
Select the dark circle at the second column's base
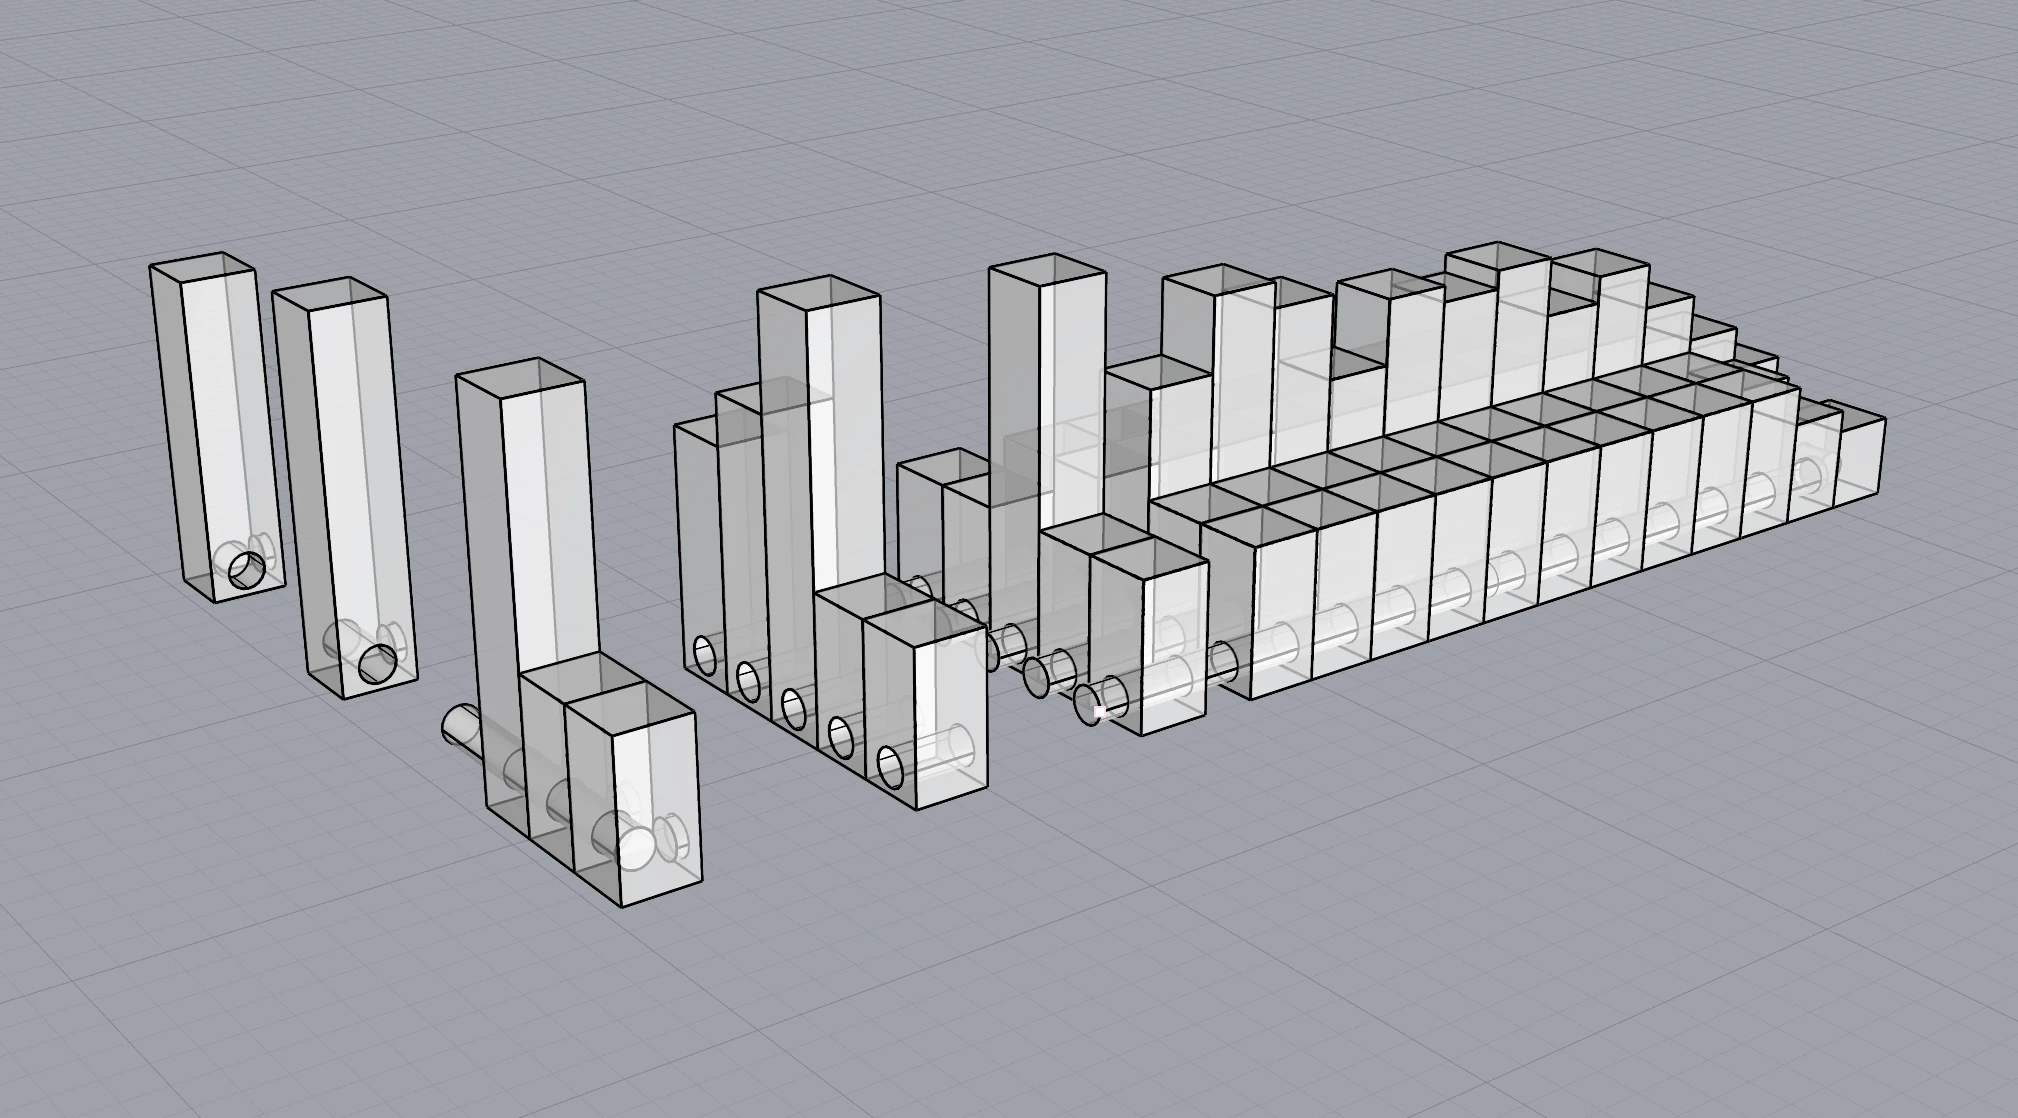pyautogui.click(x=378, y=663)
